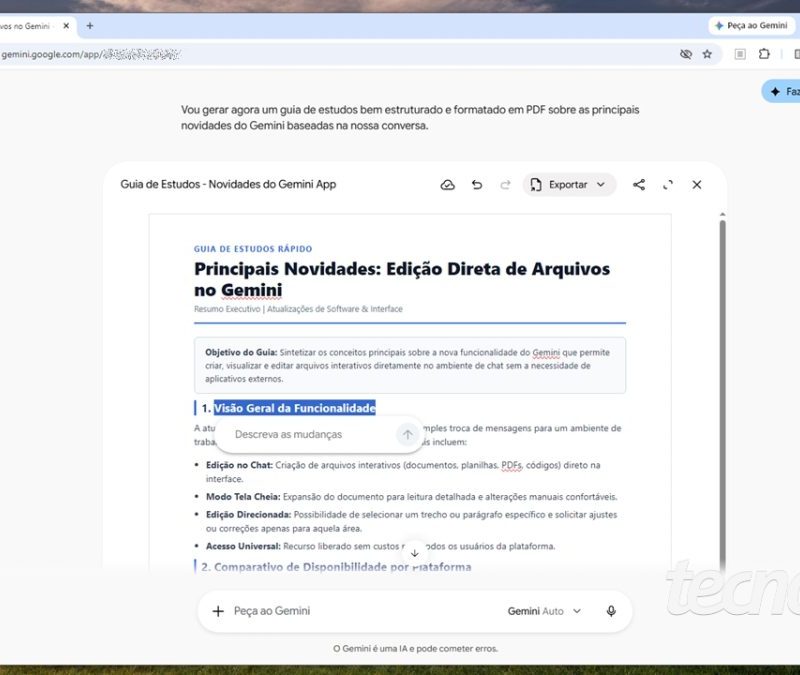The width and height of the screenshot is (800, 675).
Task: Open the browser extensions puzzle icon
Action: (764, 54)
